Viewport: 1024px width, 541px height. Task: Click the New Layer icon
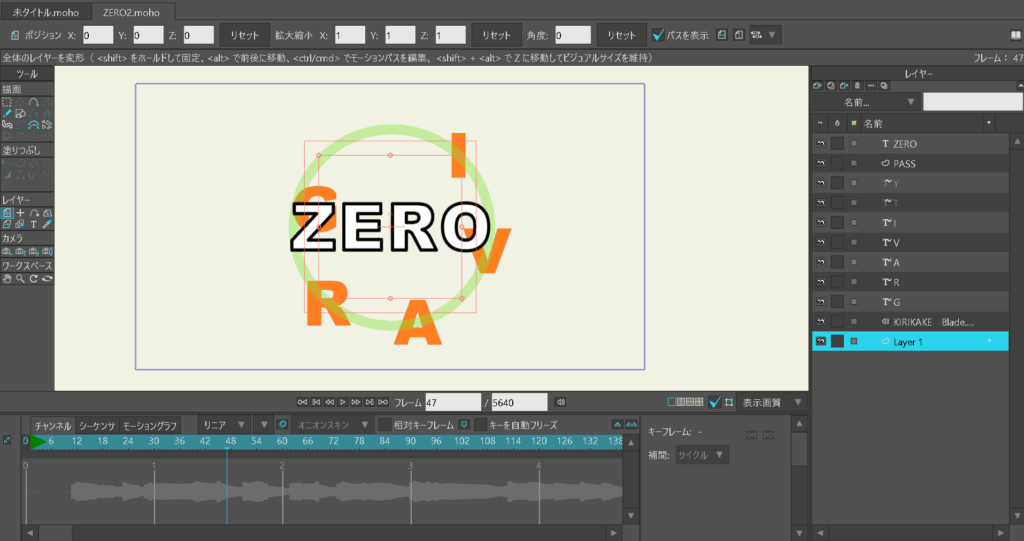pos(818,85)
